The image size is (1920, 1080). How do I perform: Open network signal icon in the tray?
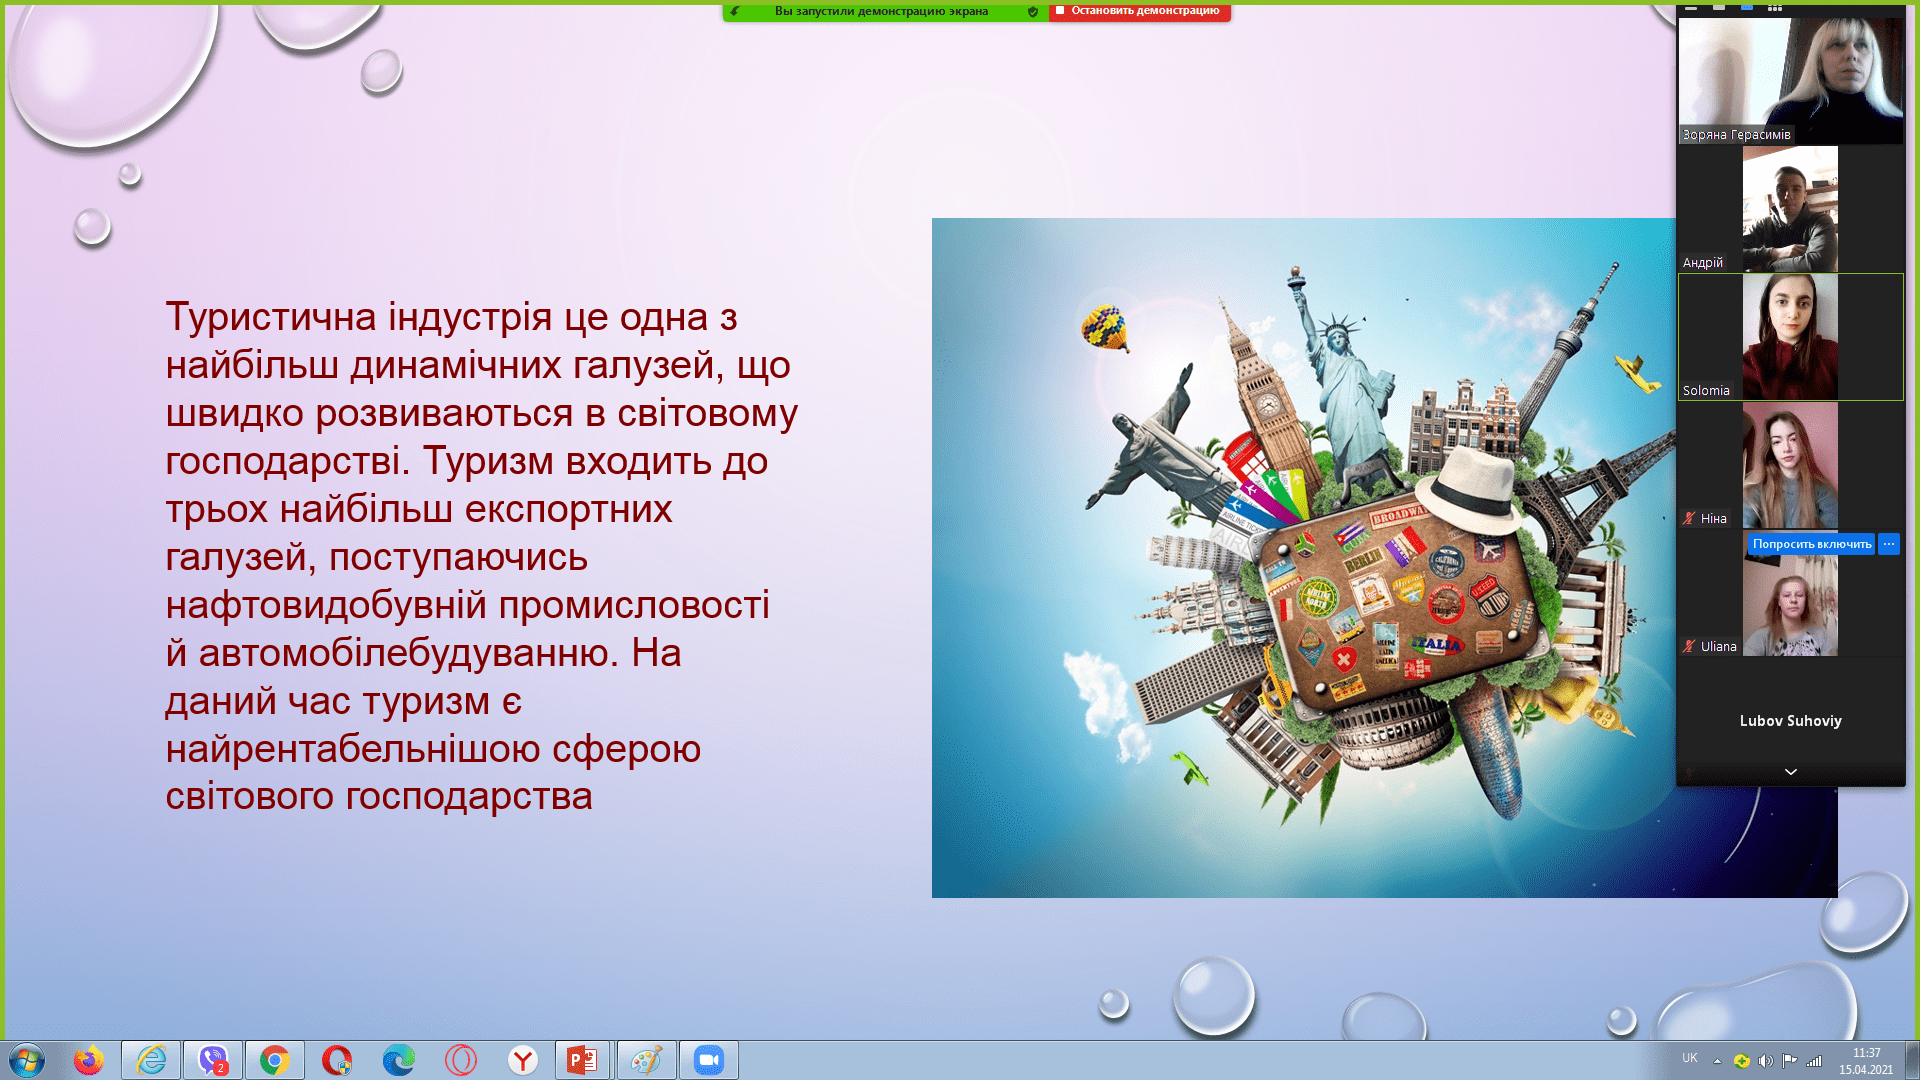click(x=1814, y=1061)
